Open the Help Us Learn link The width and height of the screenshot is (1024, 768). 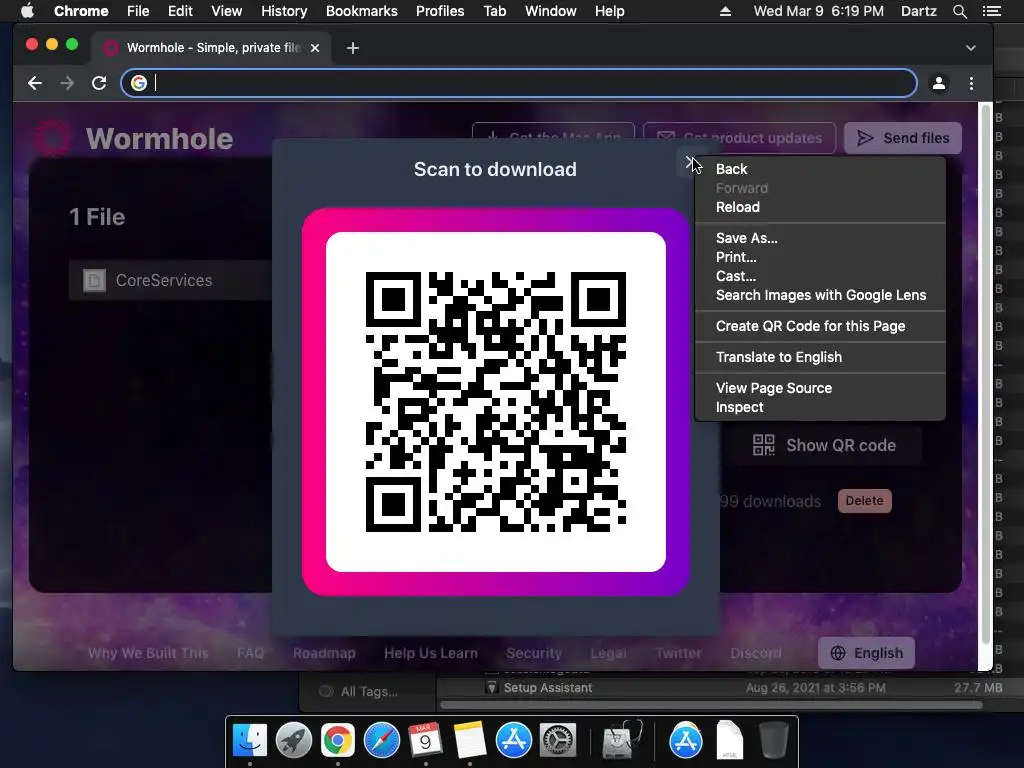click(x=430, y=653)
